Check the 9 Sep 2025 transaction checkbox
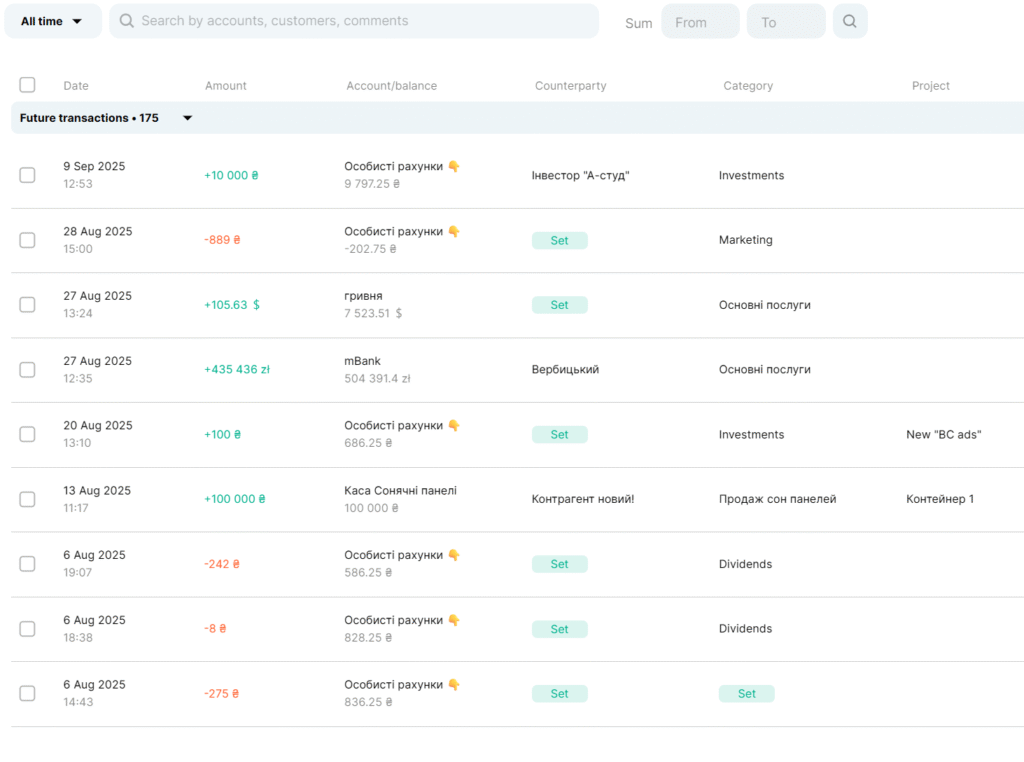Image resolution: width=1024 pixels, height=762 pixels. point(27,175)
